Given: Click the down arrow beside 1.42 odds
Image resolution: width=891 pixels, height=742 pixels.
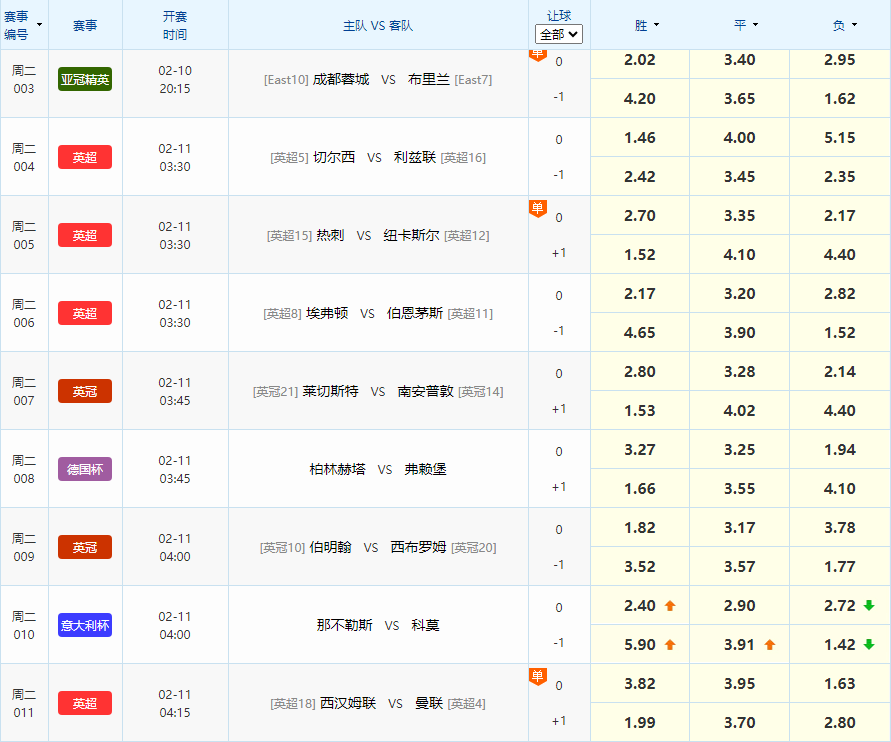Looking at the screenshot, I should point(869,645).
